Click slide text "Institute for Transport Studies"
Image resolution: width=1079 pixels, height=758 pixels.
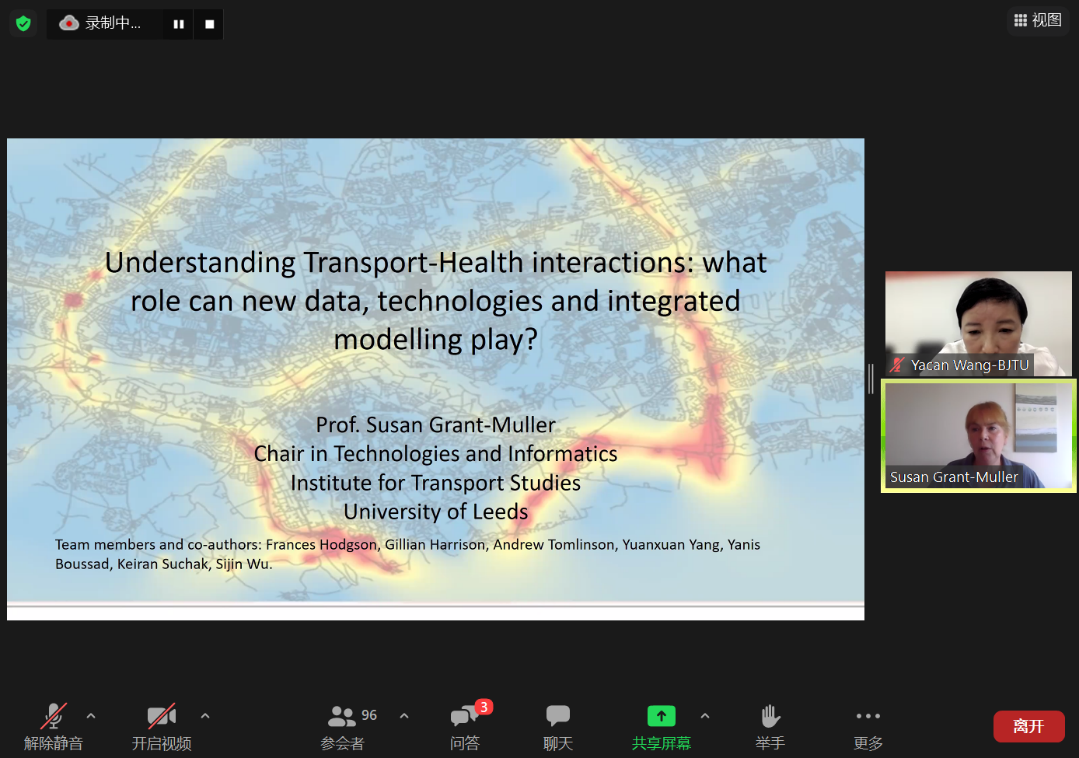point(436,483)
